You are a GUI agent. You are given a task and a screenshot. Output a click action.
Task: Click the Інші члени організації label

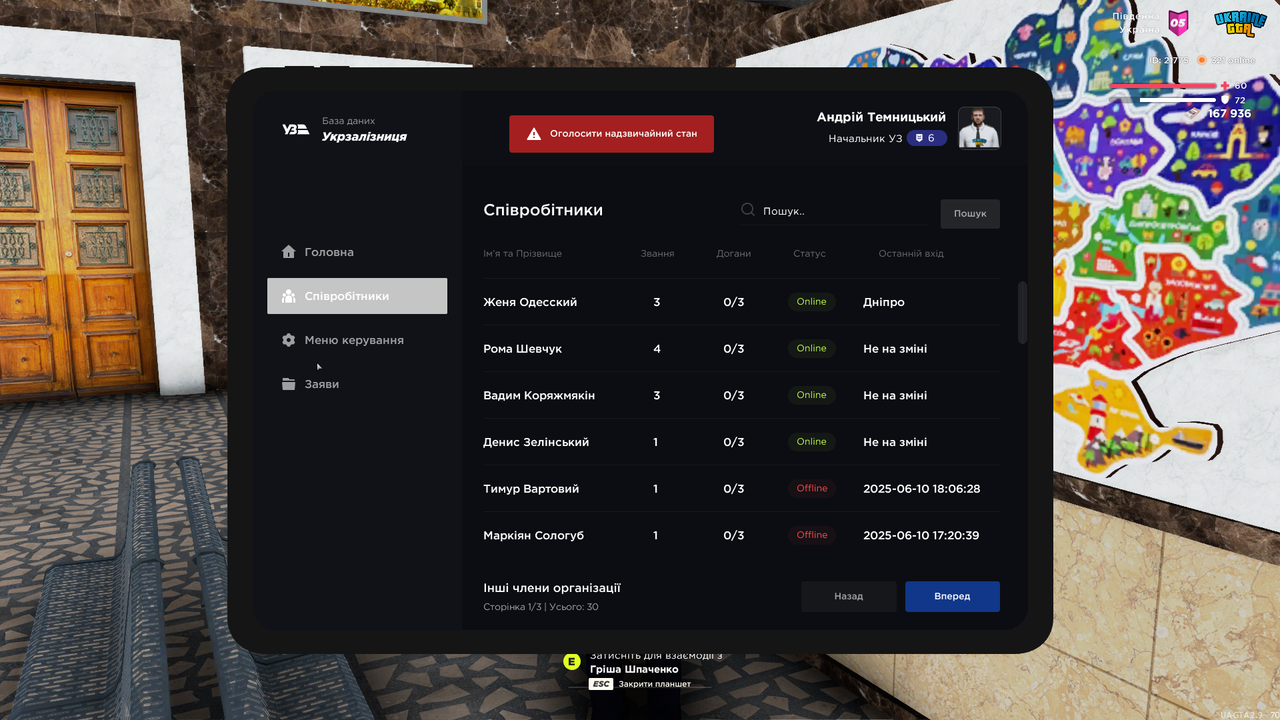point(552,588)
